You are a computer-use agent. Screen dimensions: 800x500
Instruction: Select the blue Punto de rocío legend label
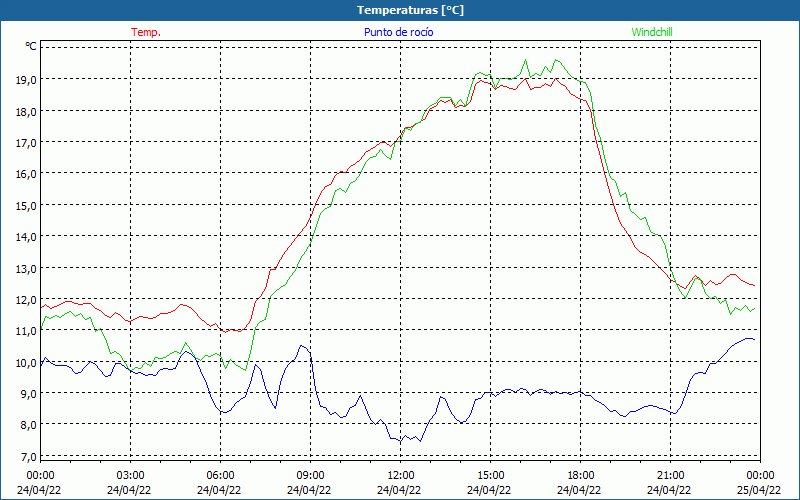point(398,32)
